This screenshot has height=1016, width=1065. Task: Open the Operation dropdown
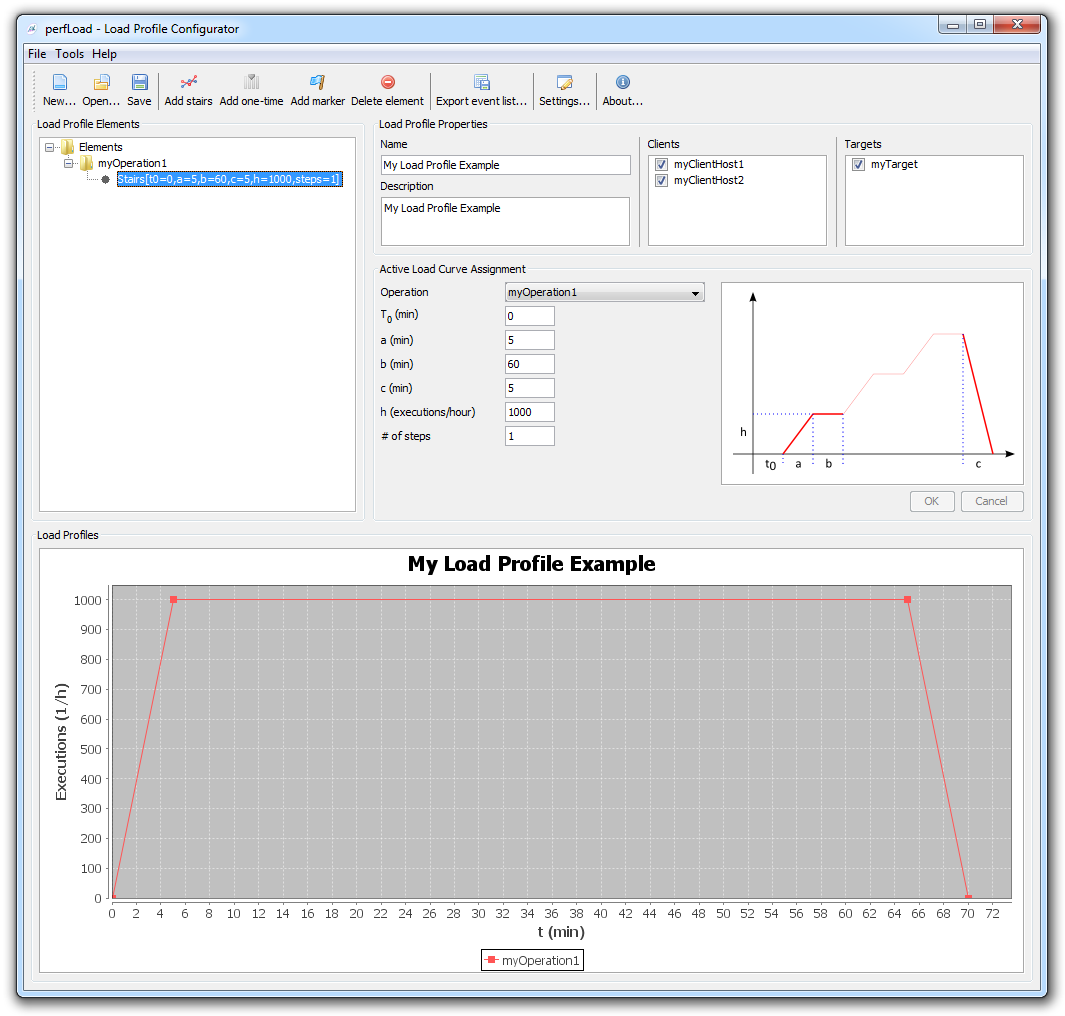604,292
